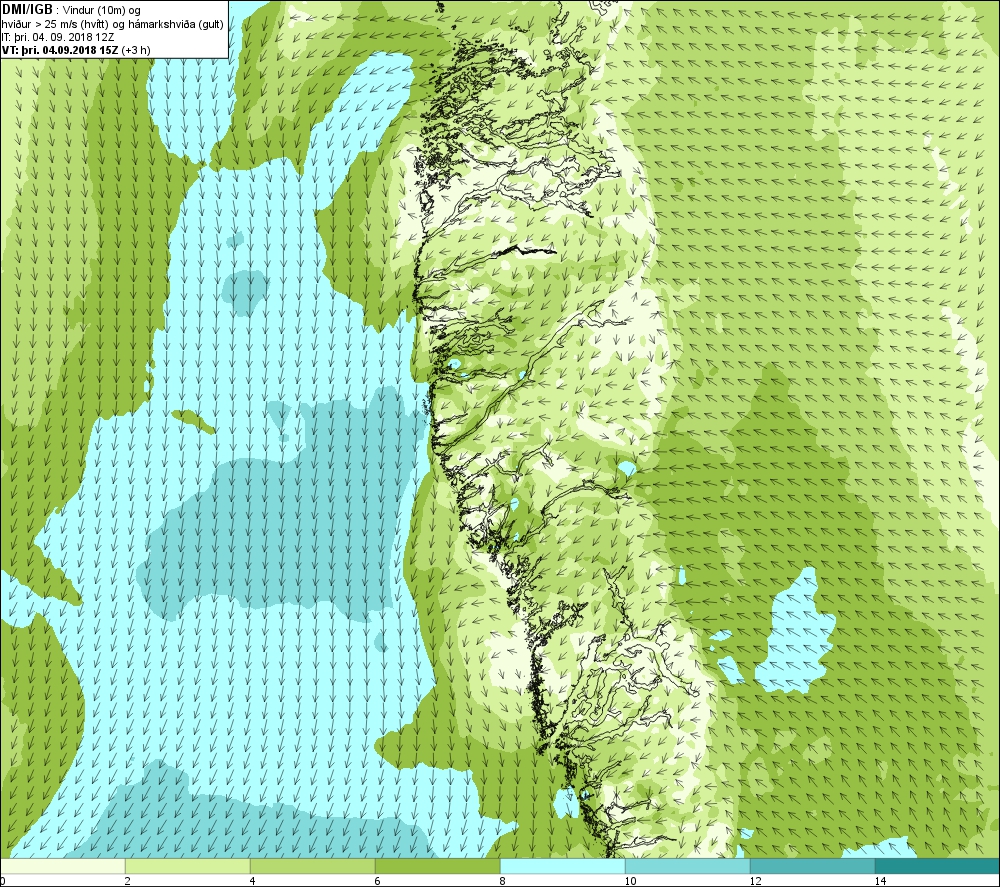This screenshot has height=887, width=1000.
Task: Click the 6–8 m/s dark green legend swatch
Action: click(x=438, y=866)
